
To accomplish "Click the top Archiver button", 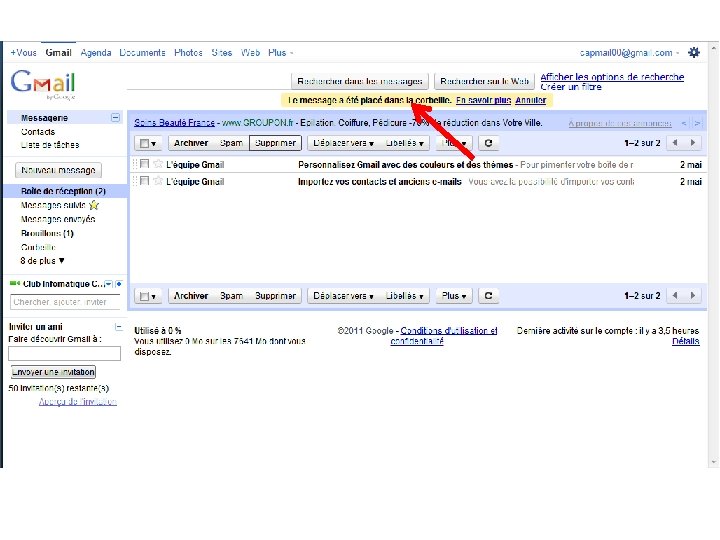I will (x=191, y=143).
